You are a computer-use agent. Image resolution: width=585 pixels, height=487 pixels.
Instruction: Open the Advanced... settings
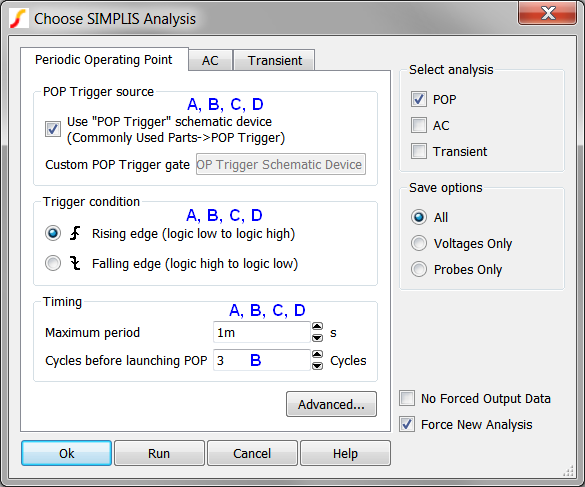331,404
